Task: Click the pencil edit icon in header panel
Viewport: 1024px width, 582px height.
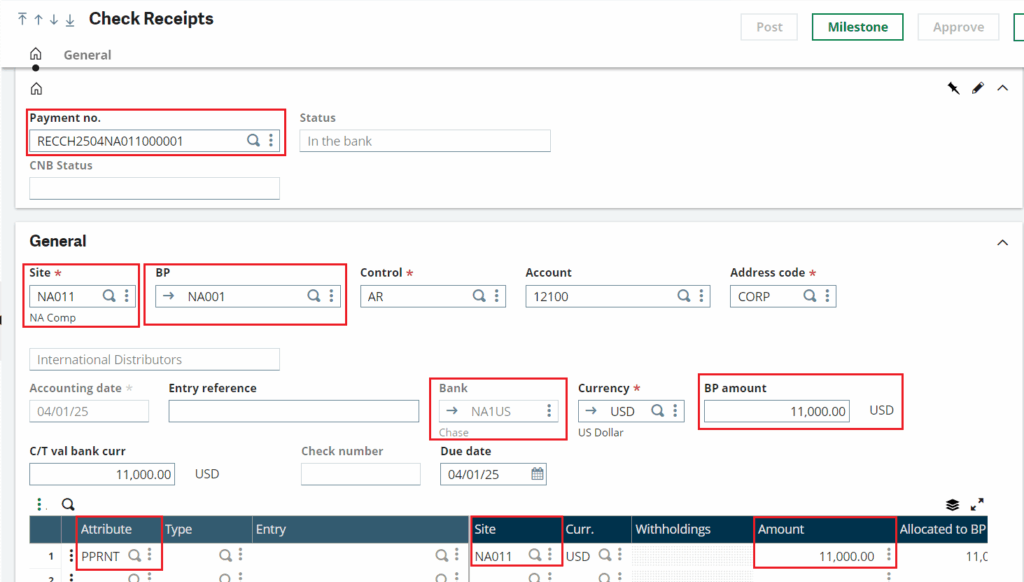Action: (978, 88)
